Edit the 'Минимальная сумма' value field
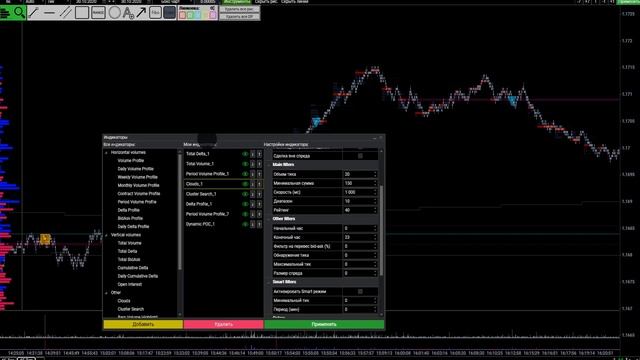Viewport: 640px width, 360px height. click(360, 183)
